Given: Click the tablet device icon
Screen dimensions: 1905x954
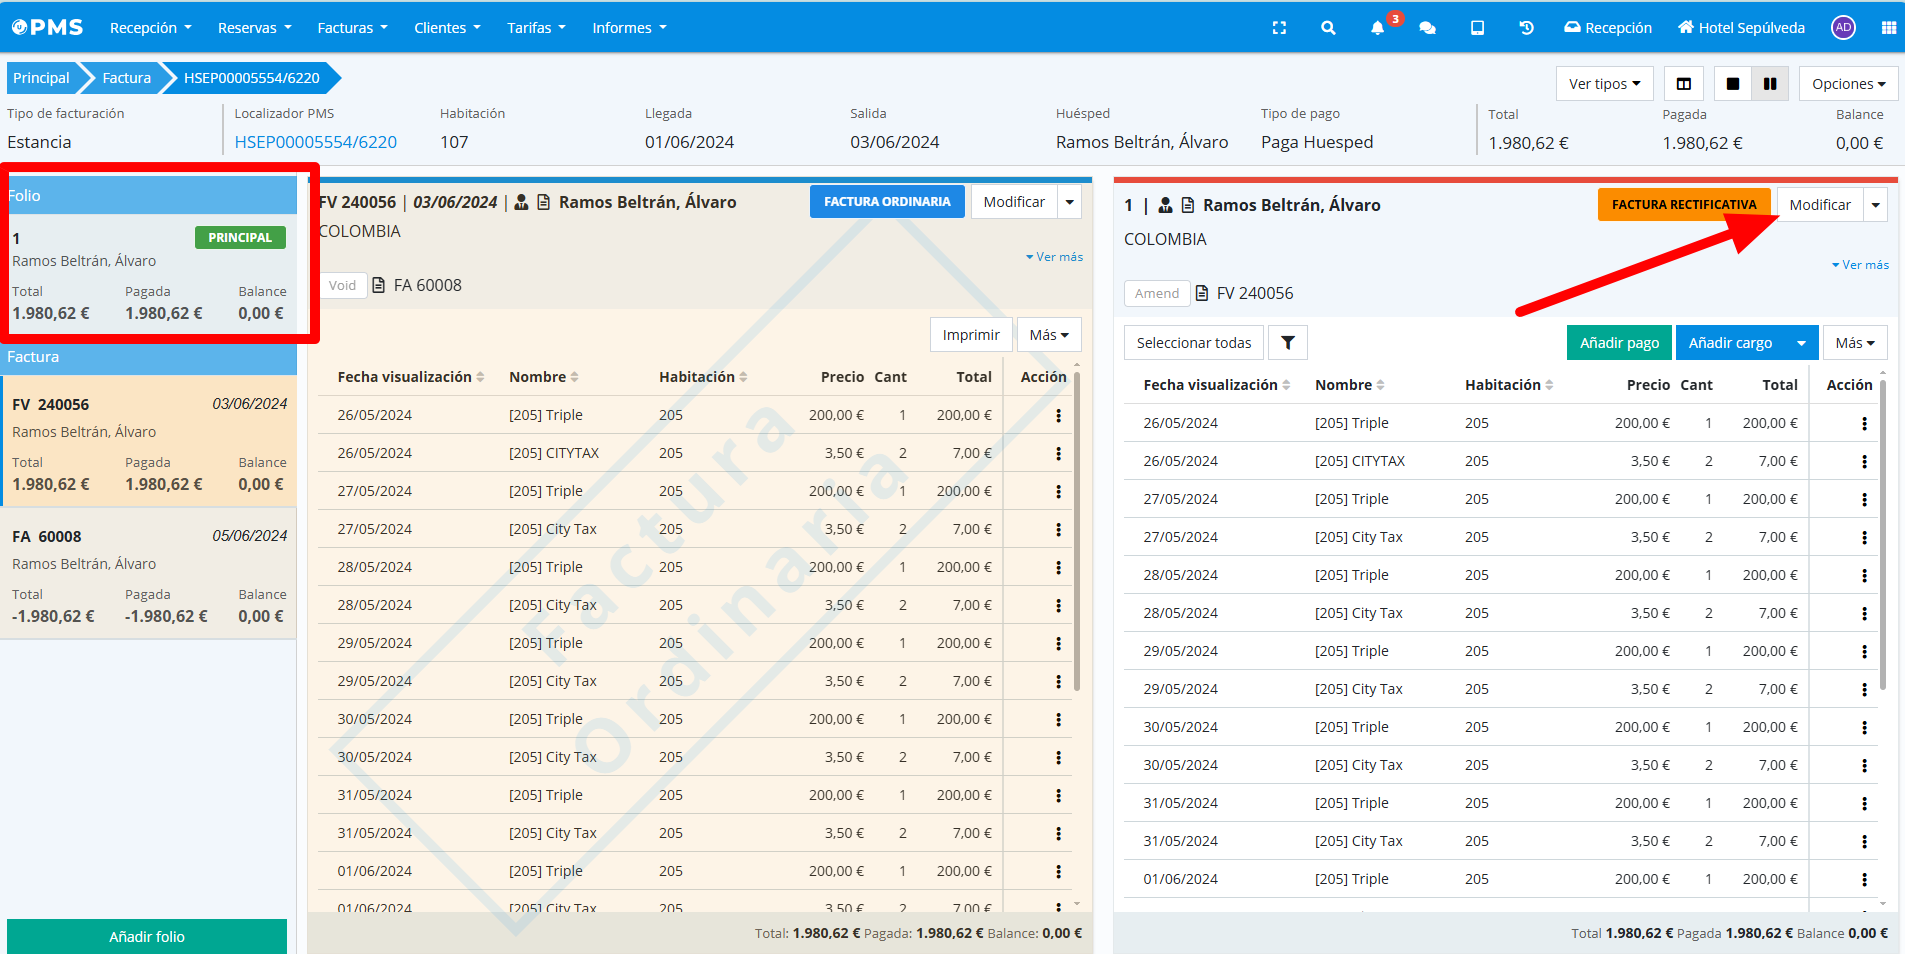Looking at the screenshot, I should pos(1477,28).
